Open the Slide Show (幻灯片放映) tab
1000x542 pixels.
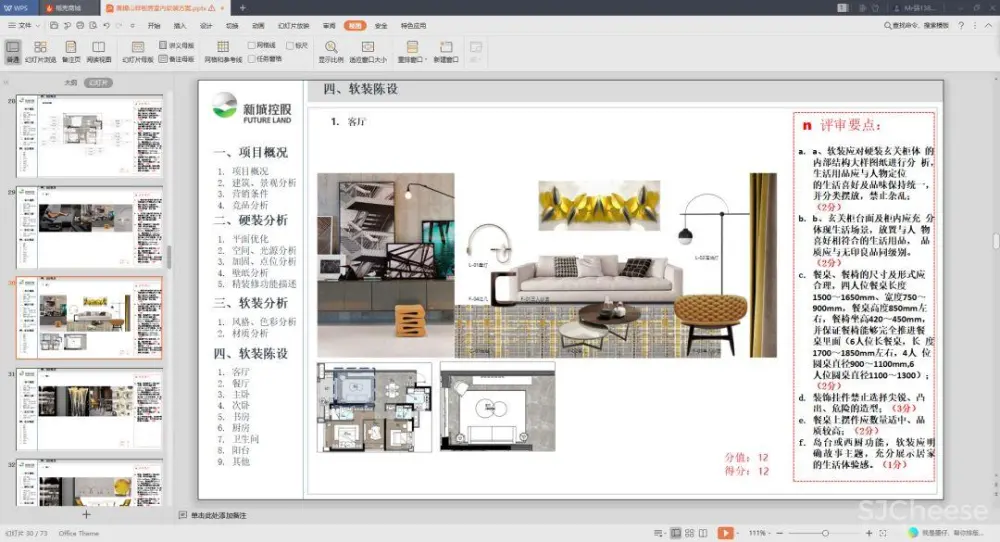coord(293,25)
